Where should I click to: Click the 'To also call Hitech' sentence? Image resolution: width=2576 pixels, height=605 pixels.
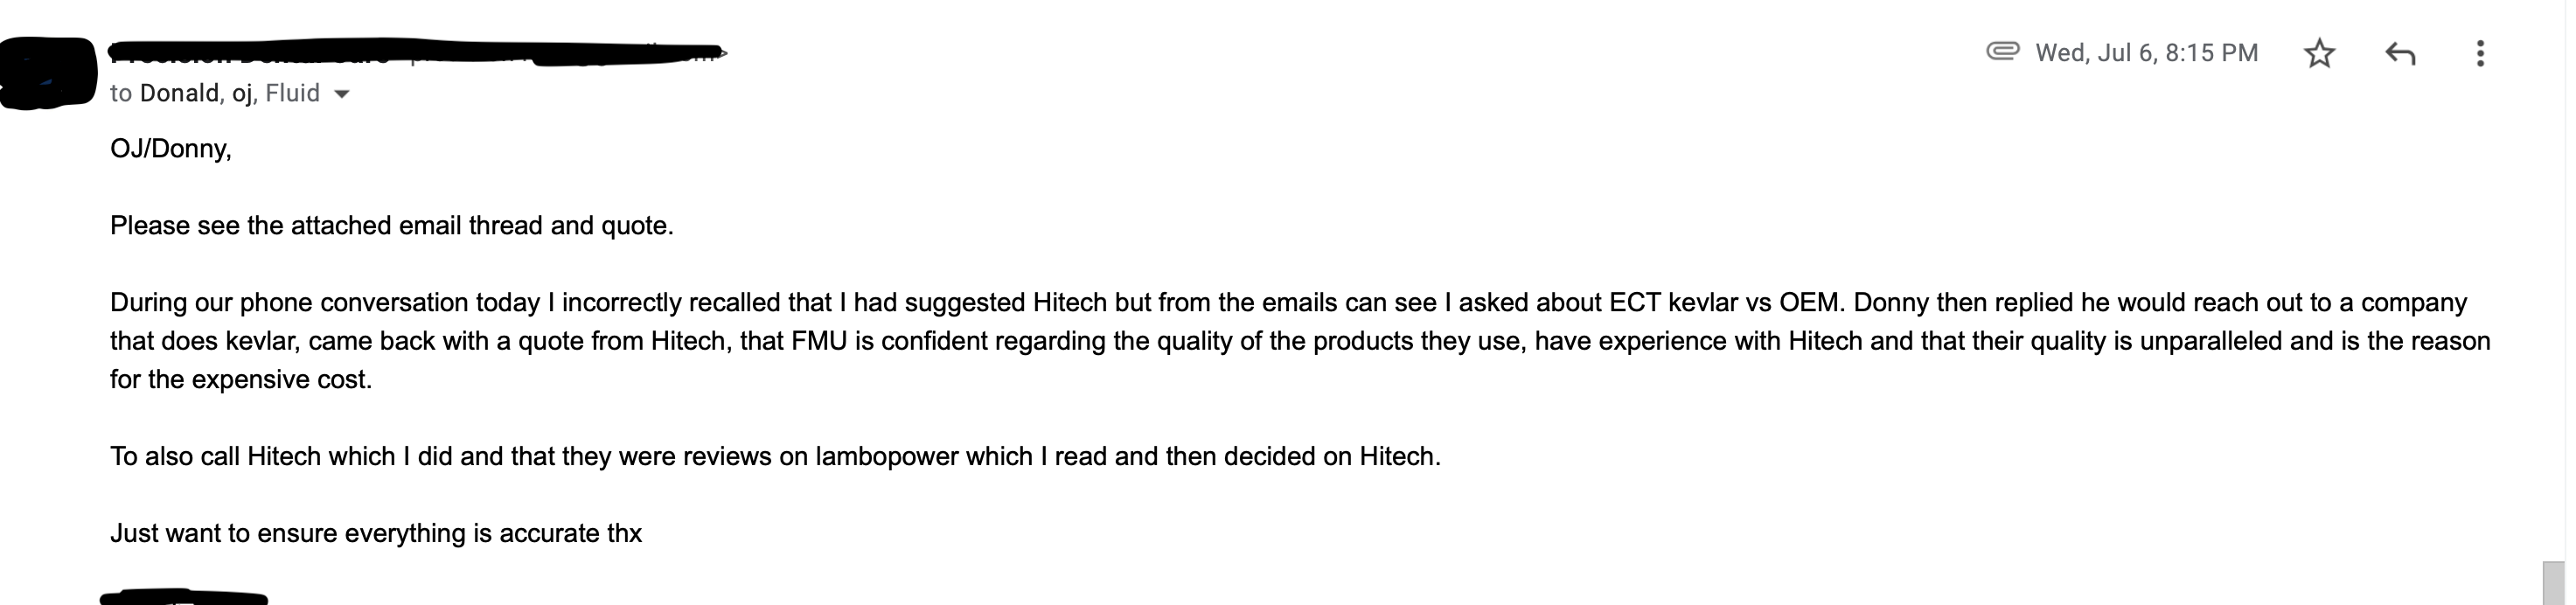click(x=775, y=457)
